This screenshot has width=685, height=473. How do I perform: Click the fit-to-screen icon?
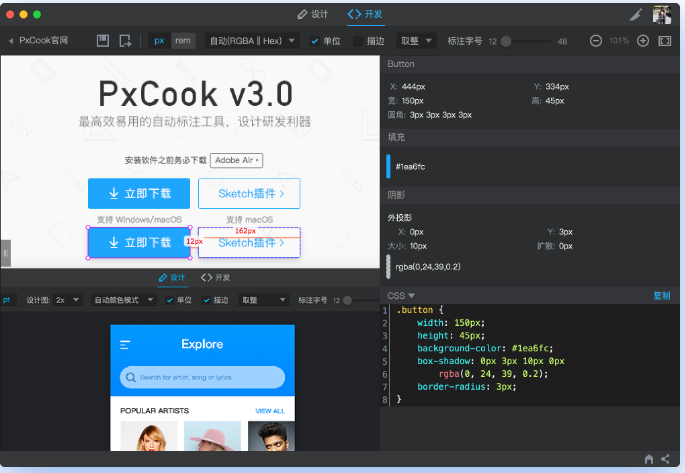point(664,41)
